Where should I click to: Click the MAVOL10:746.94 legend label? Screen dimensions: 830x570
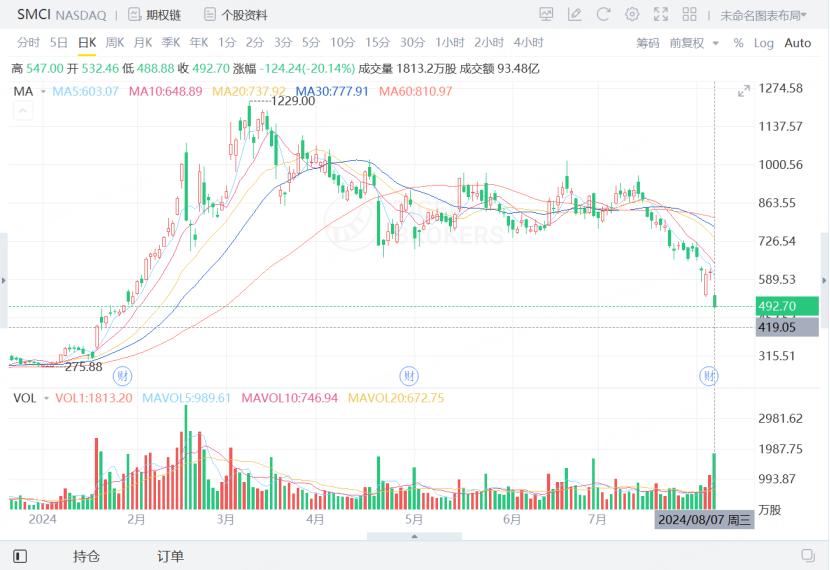(x=290, y=398)
